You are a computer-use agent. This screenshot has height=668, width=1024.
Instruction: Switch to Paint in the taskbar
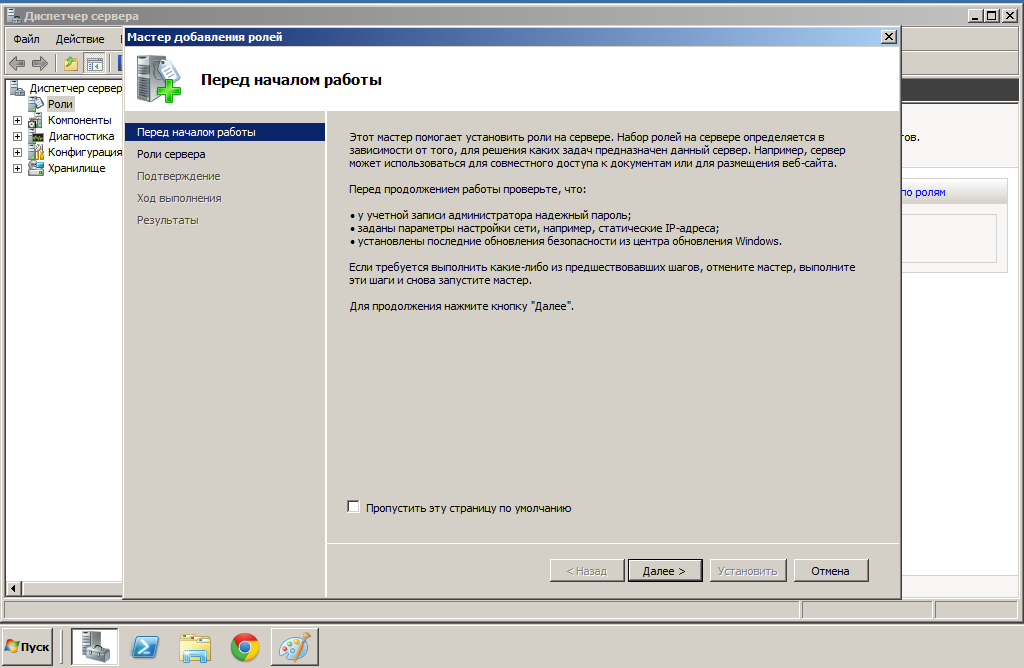pos(294,647)
